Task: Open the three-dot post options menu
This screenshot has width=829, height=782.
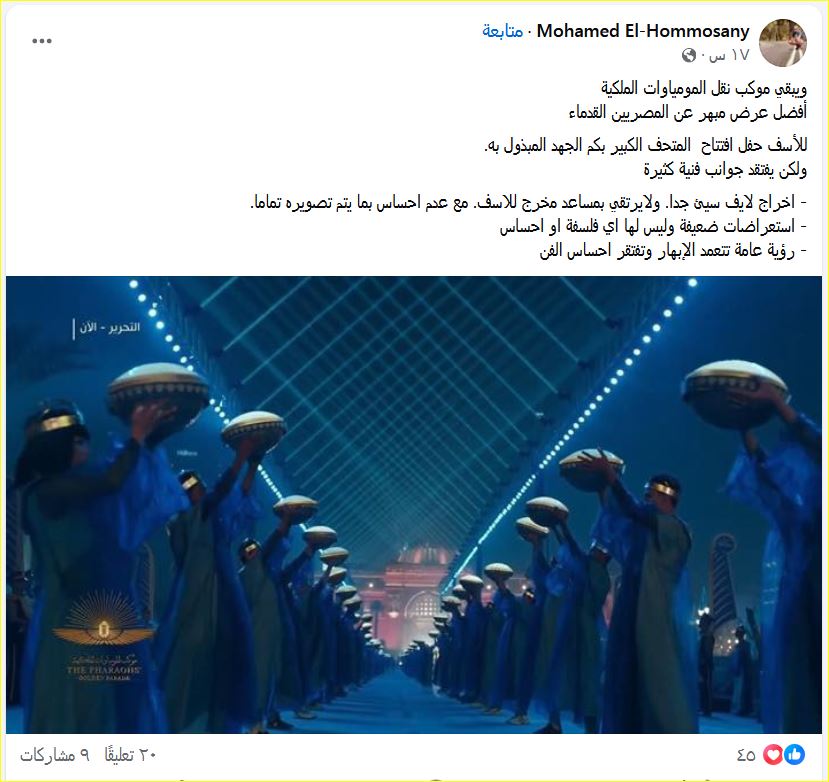Action: tap(42, 41)
